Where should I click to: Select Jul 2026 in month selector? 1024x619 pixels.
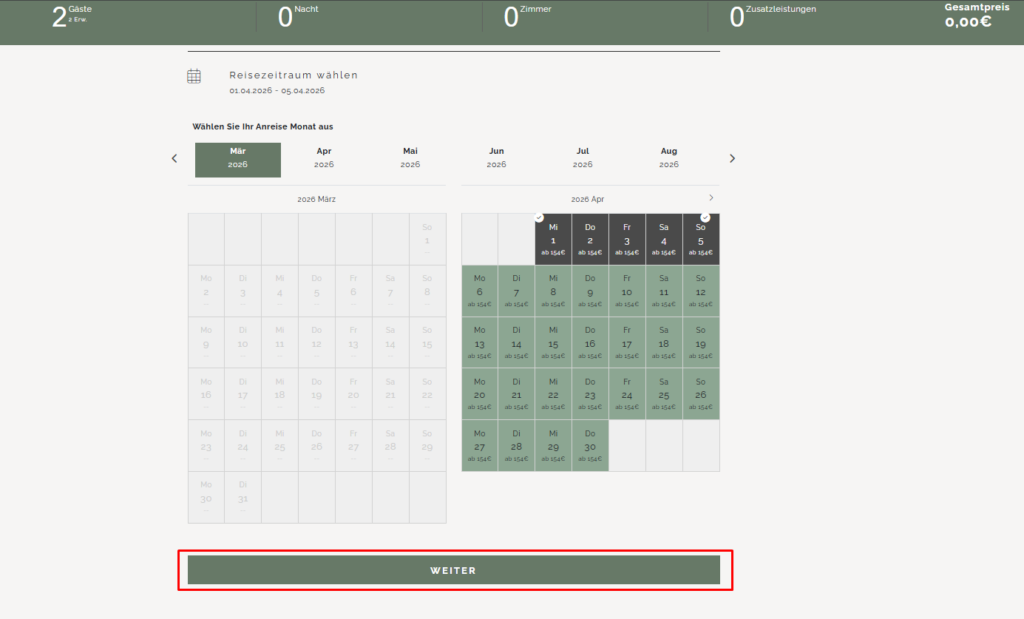tap(583, 158)
